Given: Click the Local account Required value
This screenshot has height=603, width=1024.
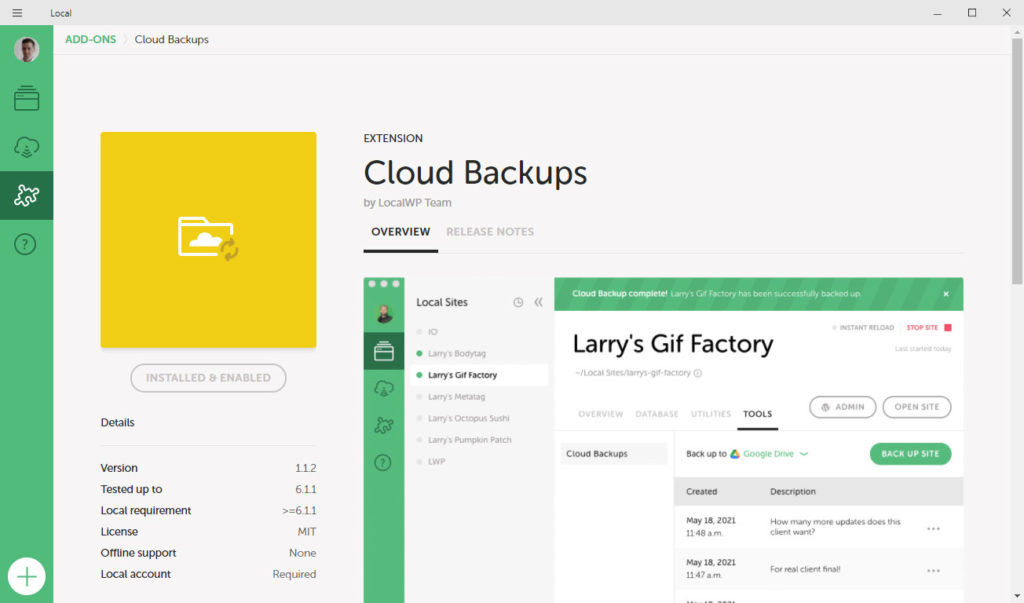Looking at the screenshot, I should pos(294,574).
